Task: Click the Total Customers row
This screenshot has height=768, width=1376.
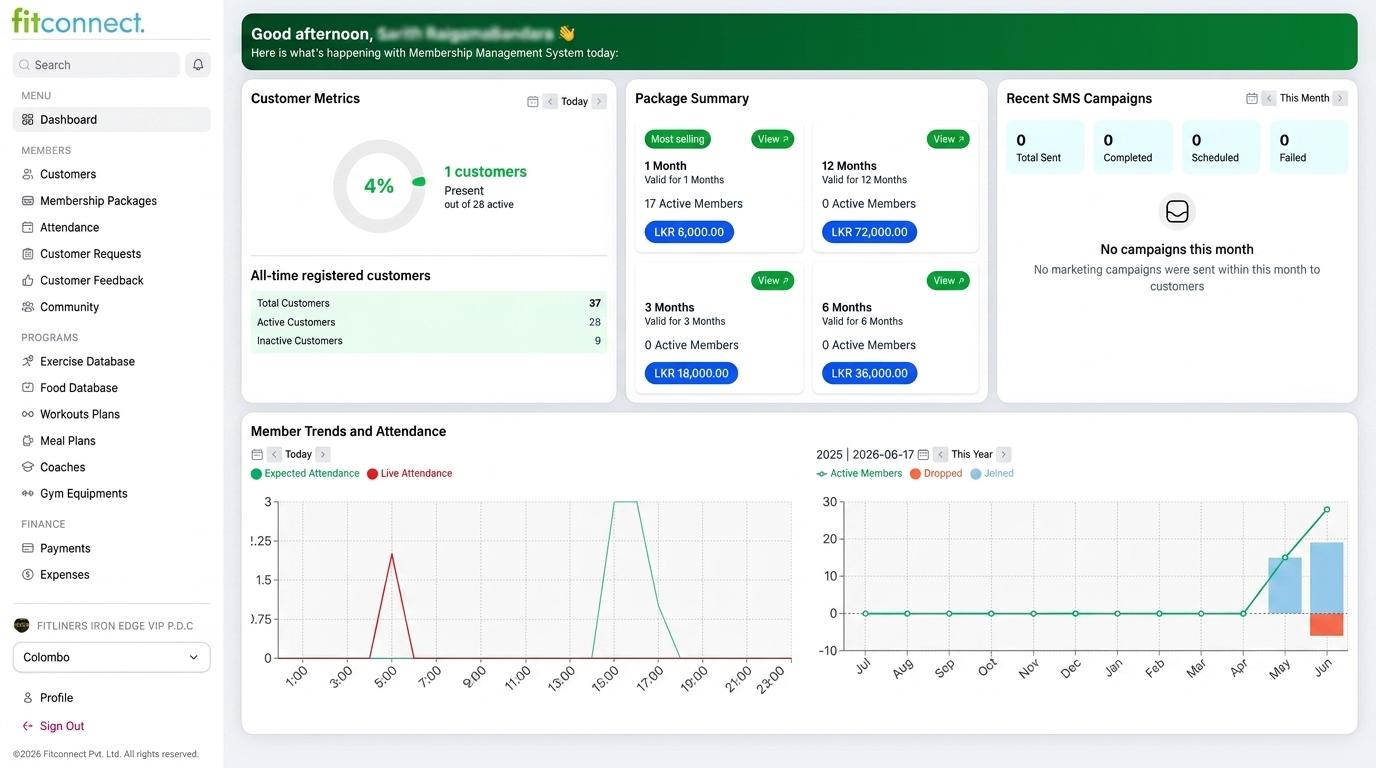Action: click(x=429, y=303)
